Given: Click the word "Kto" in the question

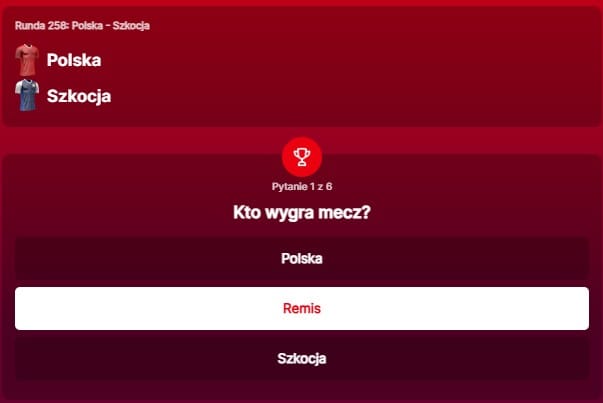Looking at the screenshot, I should tap(247, 212).
